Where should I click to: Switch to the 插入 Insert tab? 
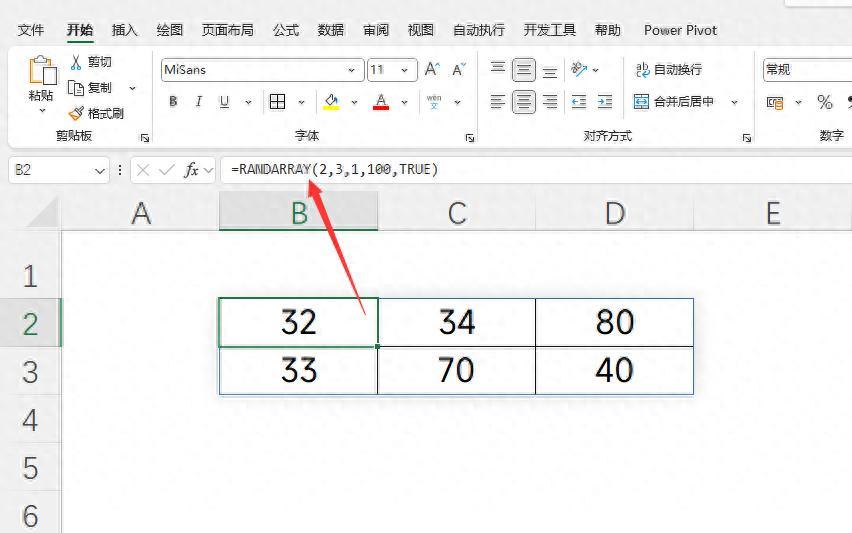tap(124, 30)
